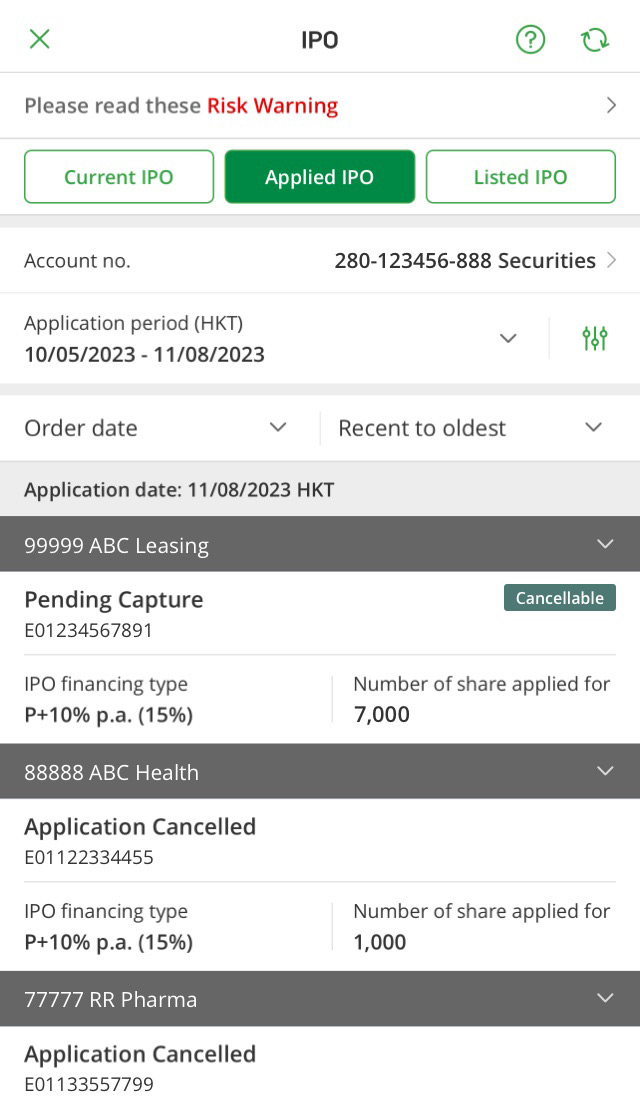Open Risk Warning details via right chevron
The height and width of the screenshot is (1100, 640).
coord(612,105)
